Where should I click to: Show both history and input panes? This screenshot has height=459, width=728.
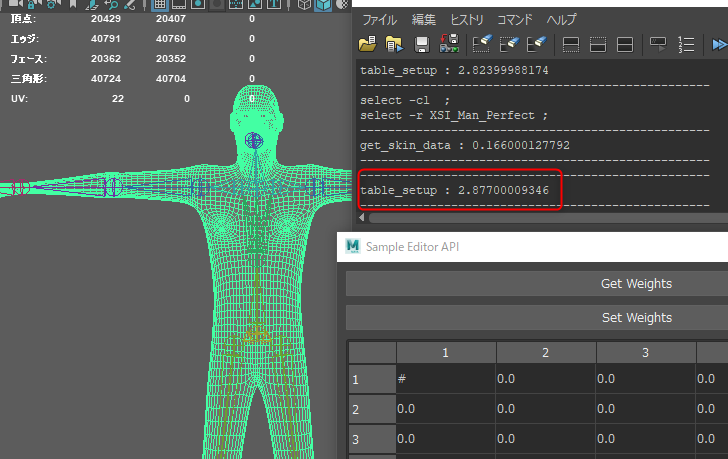coord(625,45)
